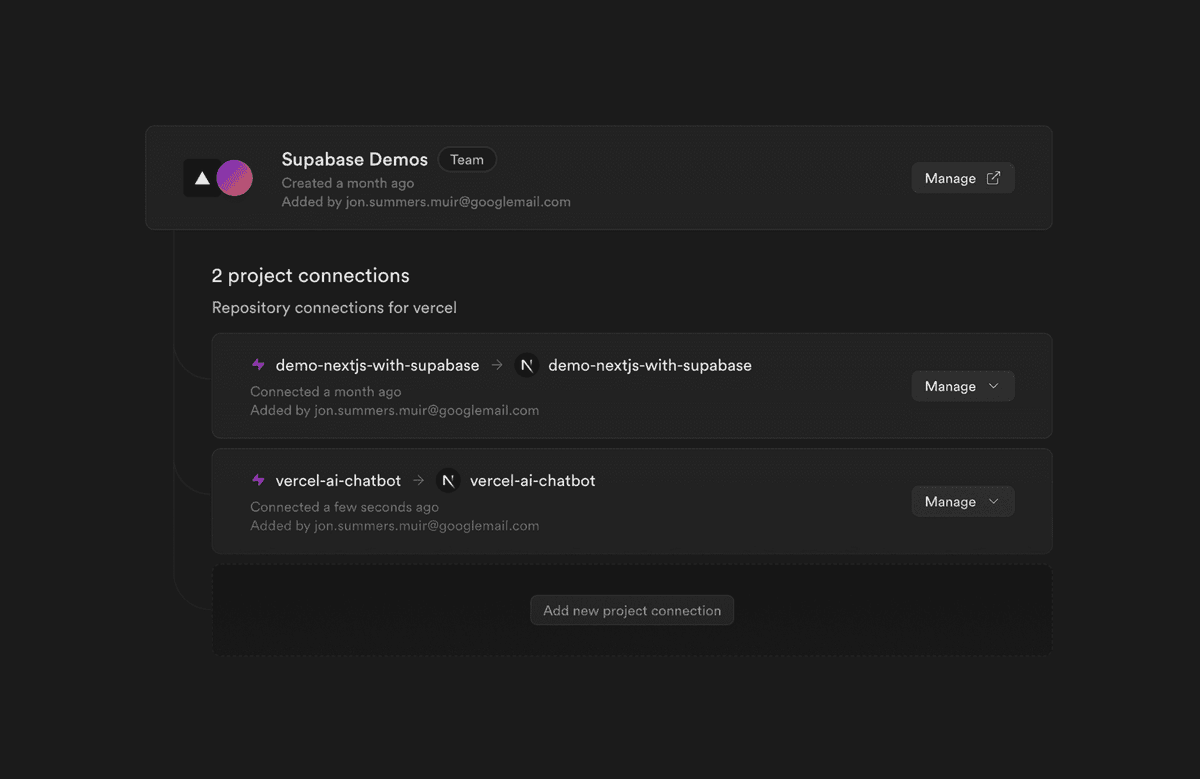Open Manage for the Supabase Demos team
The image size is (1200, 779).
tap(962, 177)
